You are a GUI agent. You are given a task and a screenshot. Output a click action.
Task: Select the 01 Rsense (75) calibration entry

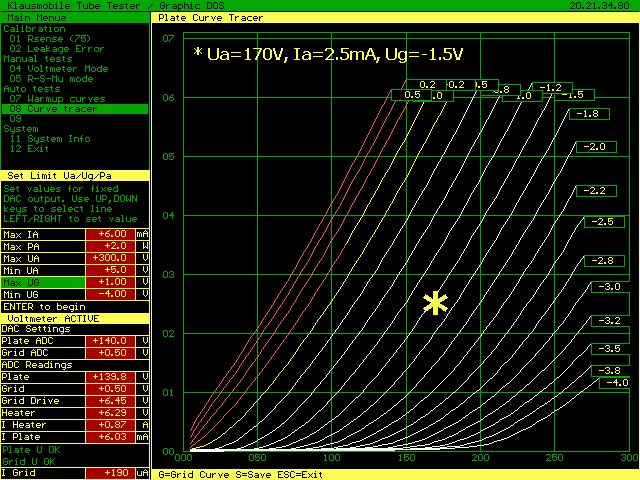[50, 39]
